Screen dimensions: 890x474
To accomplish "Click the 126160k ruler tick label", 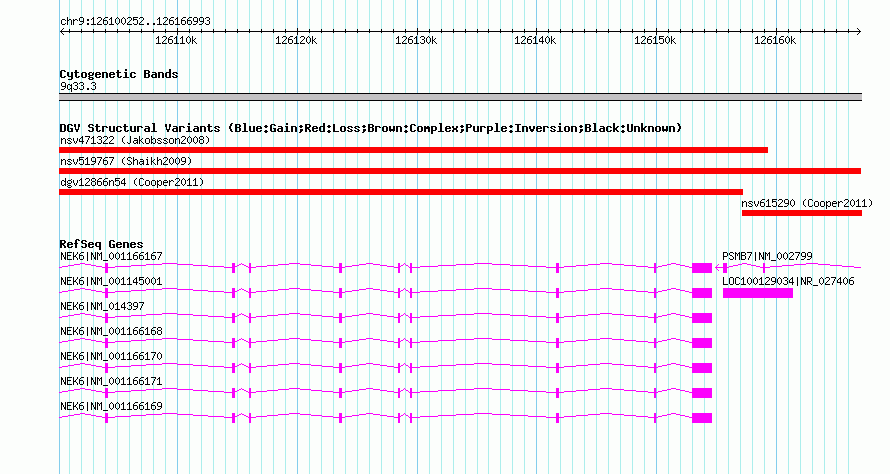I will (x=775, y=40).
